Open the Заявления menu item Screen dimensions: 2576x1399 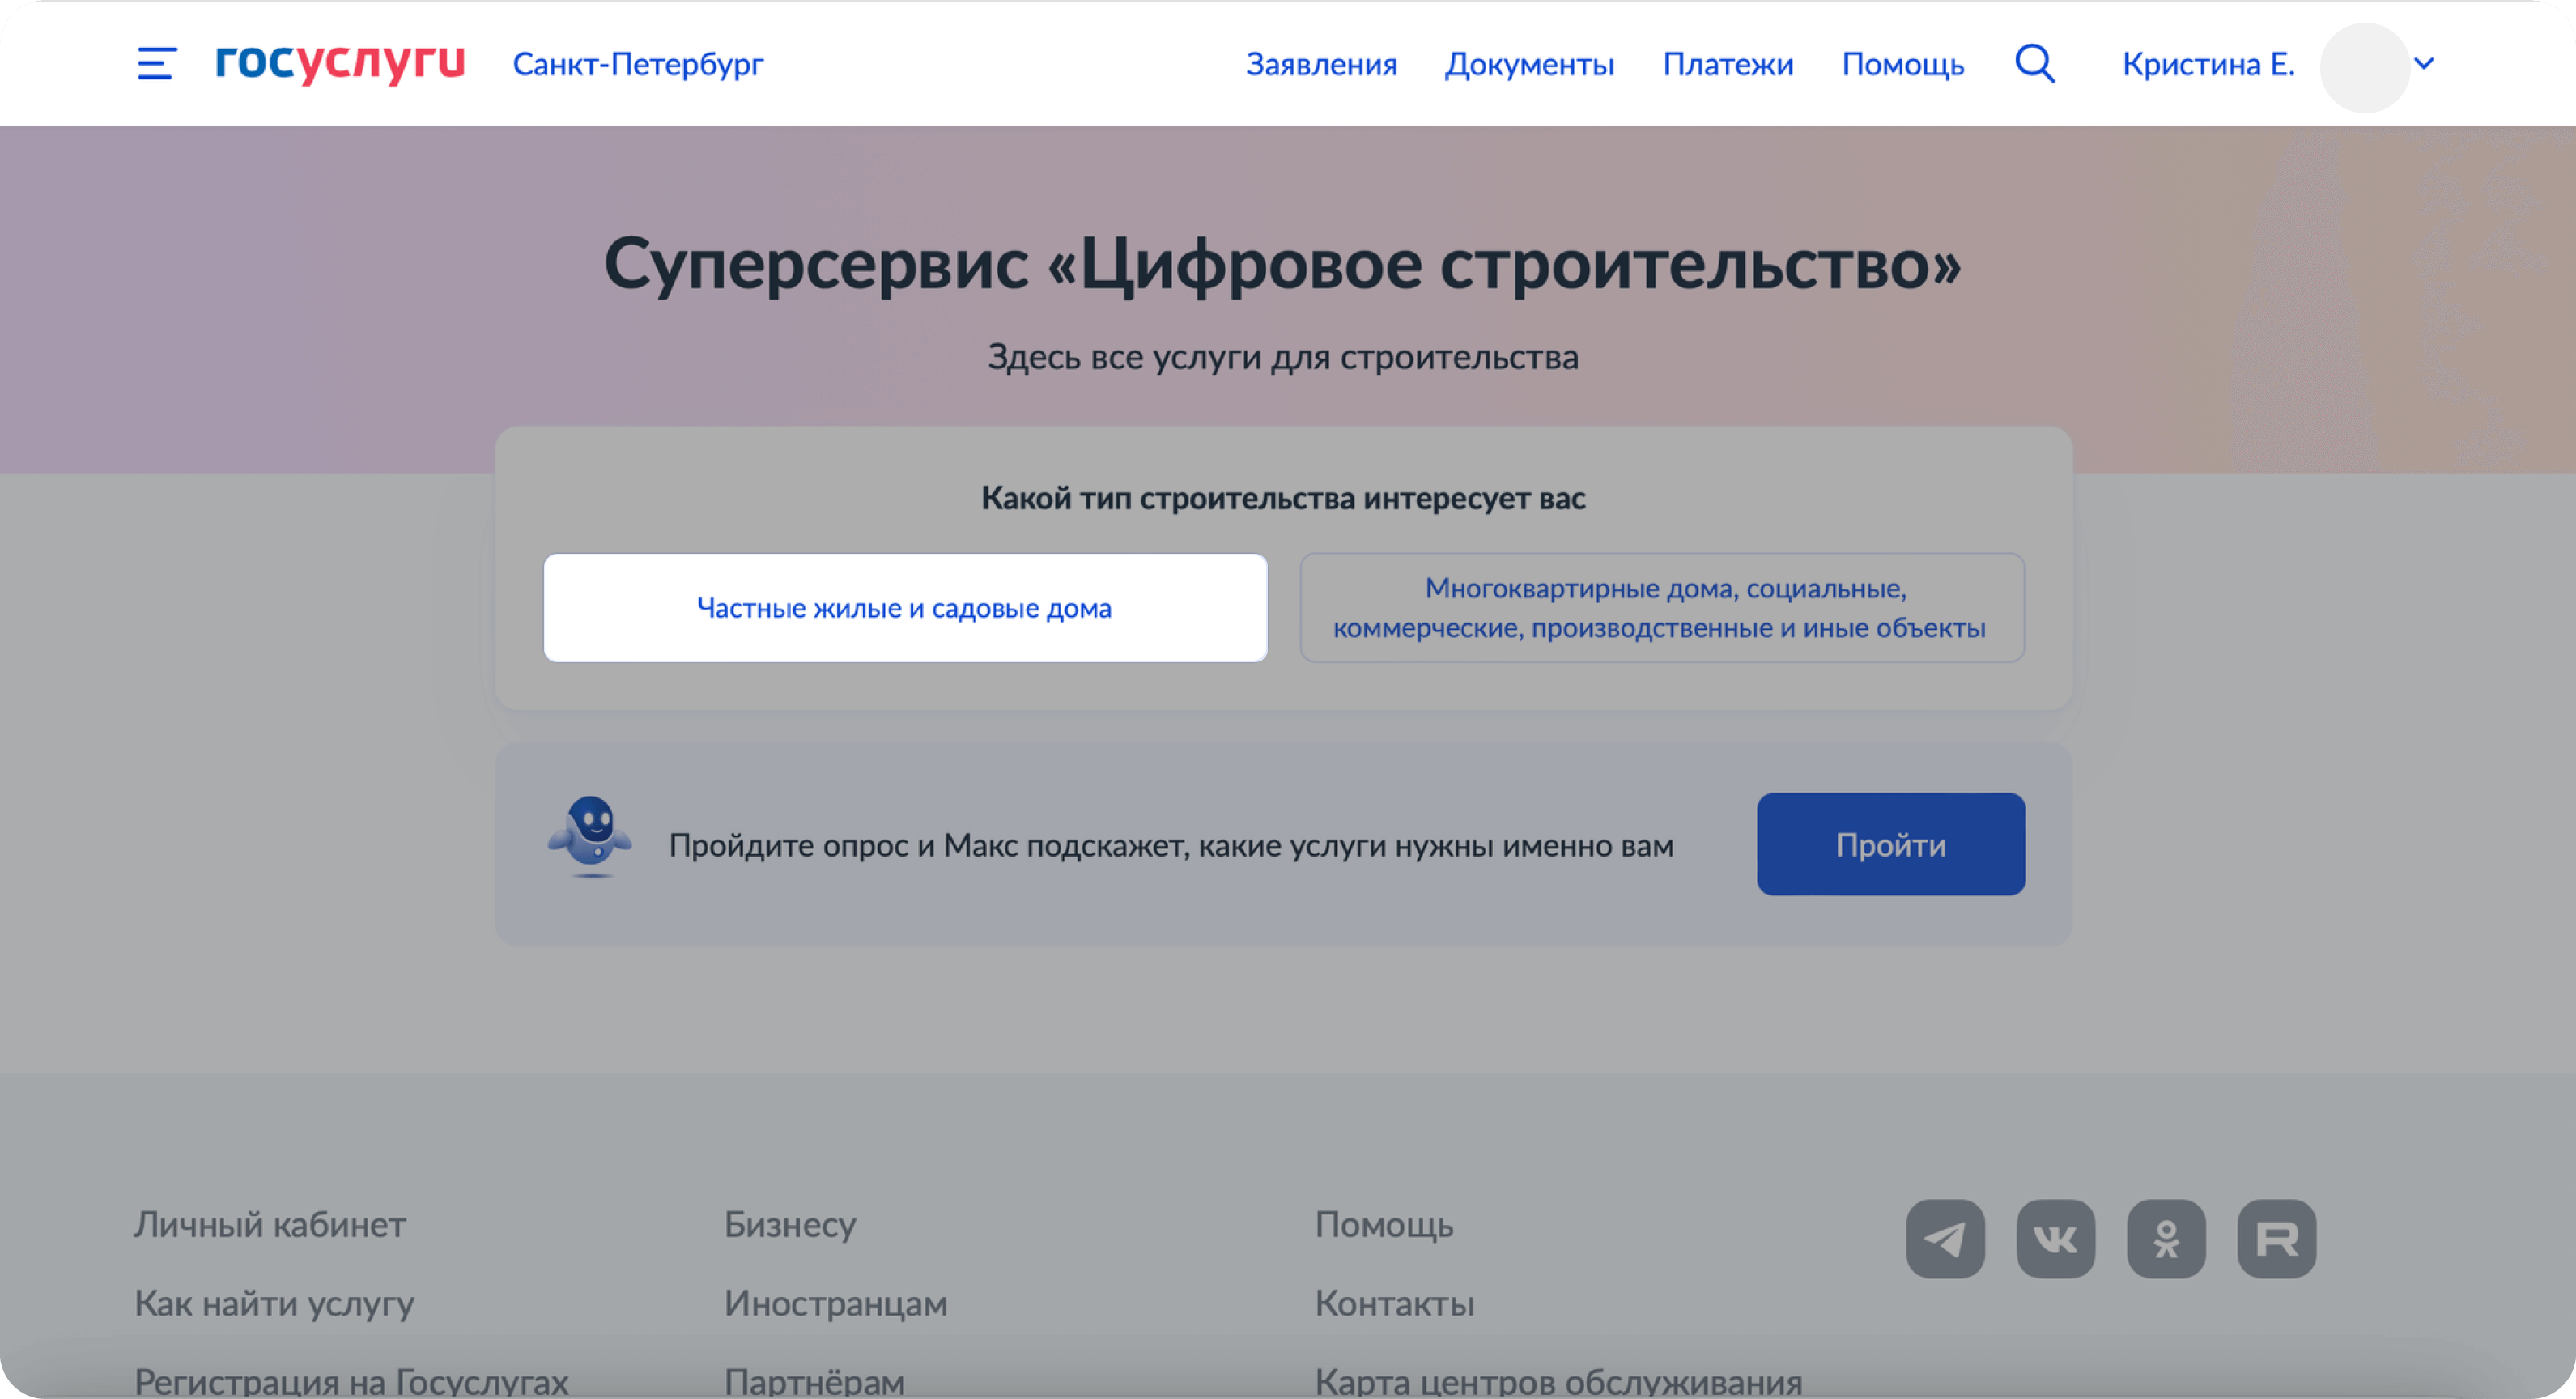(x=1321, y=64)
